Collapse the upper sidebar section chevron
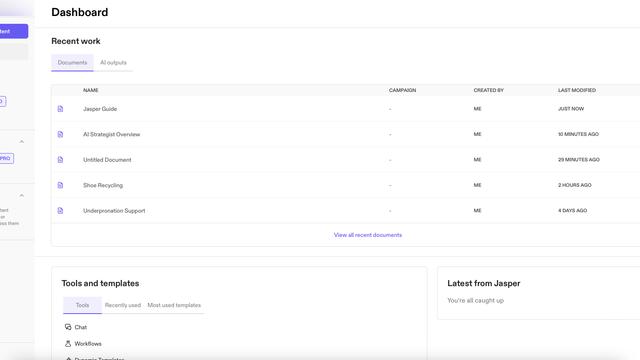Screen dimensions: 640x360 (22, 142)
